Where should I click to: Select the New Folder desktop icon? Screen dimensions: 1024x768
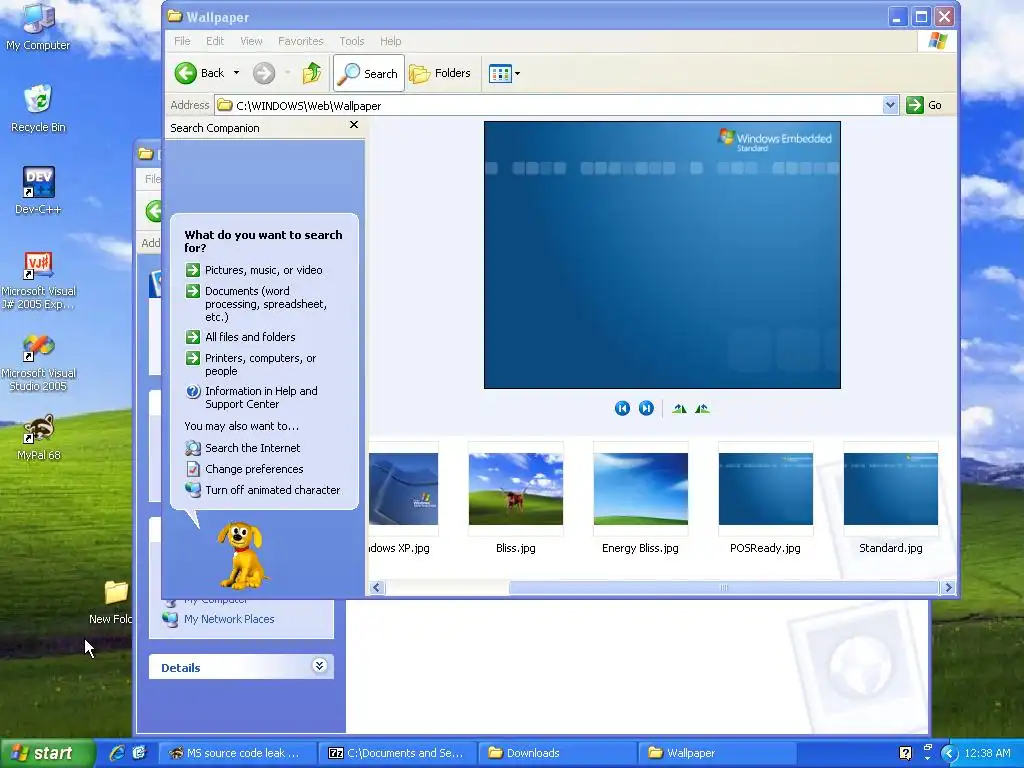click(x=112, y=602)
